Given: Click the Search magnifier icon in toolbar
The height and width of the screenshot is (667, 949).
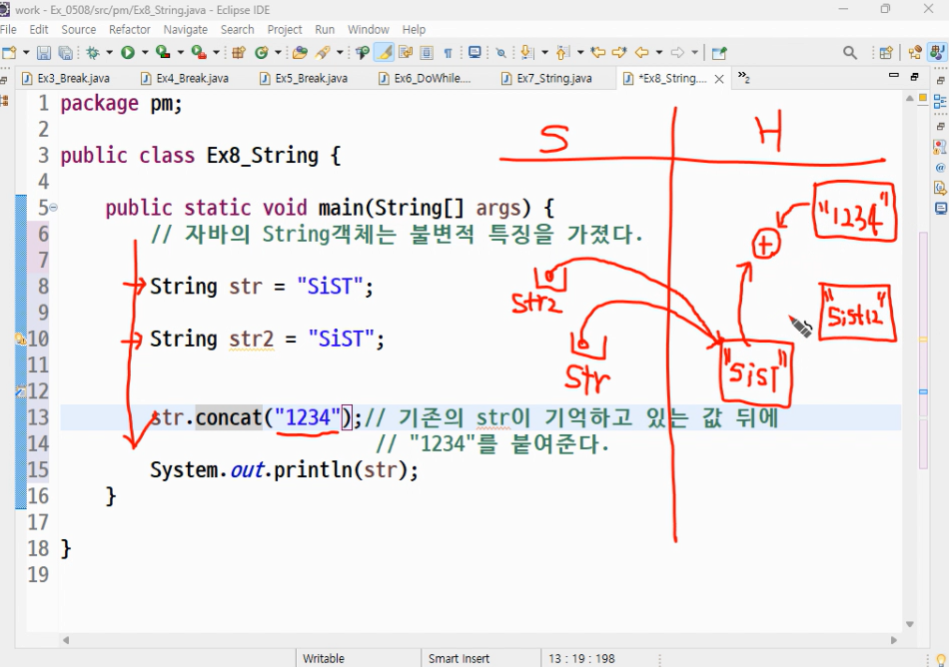Looking at the screenshot, I should pyautogui.click(x=850, y=52).
